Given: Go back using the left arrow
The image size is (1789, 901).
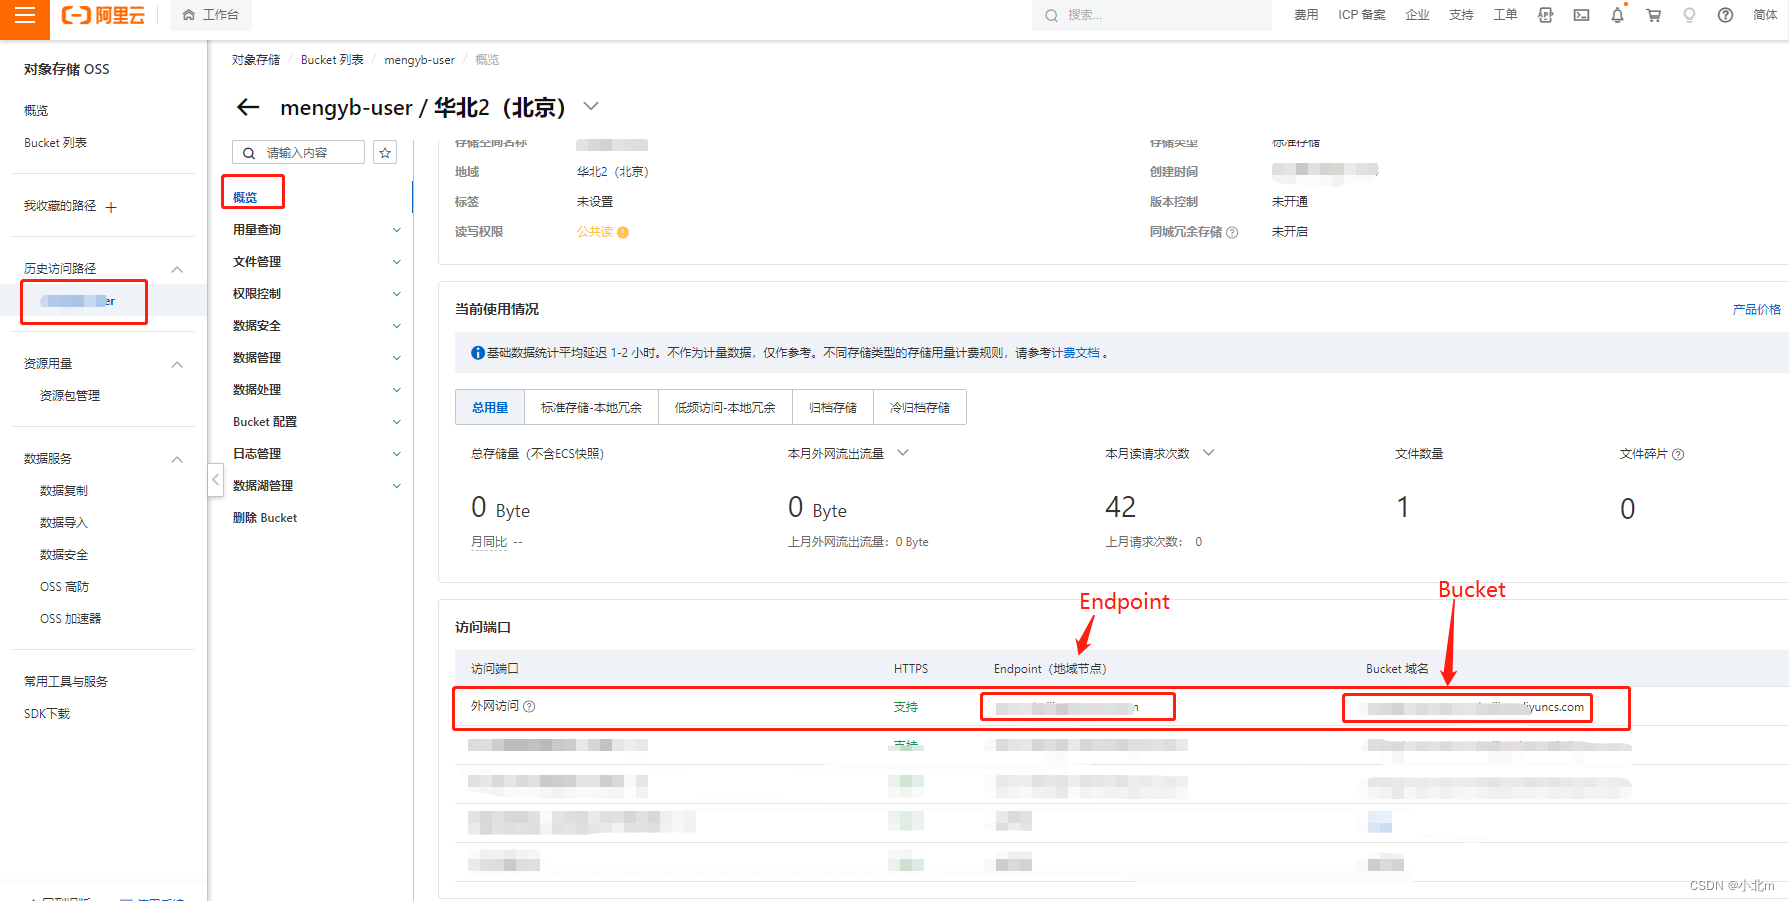Looking at the screenshot, I should pyautogui.click(x=248, y=107).
